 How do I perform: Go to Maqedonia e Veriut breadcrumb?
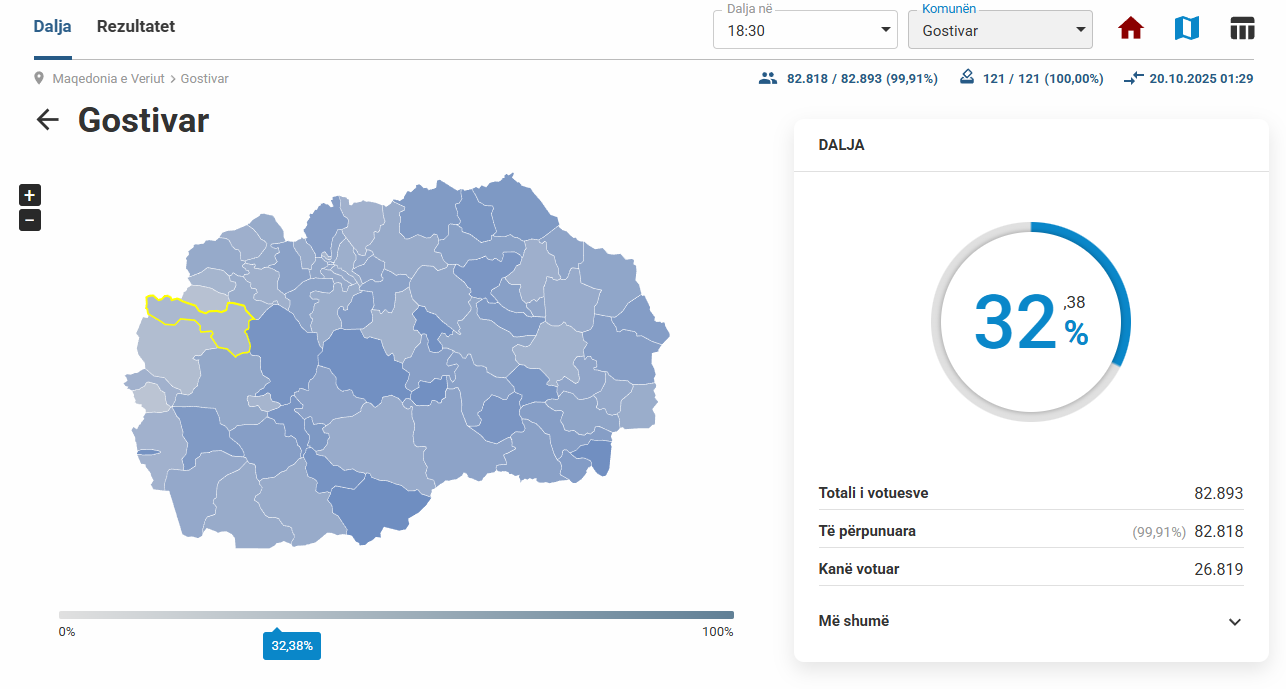108,78
